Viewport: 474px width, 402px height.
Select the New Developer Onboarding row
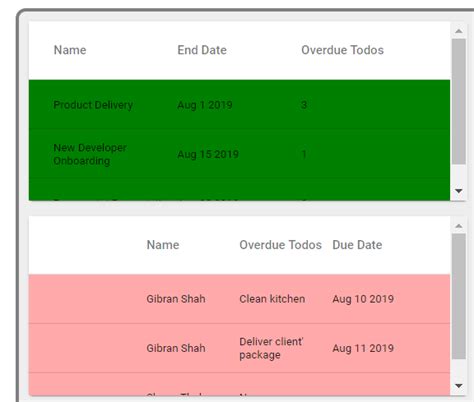coord(239,154)
